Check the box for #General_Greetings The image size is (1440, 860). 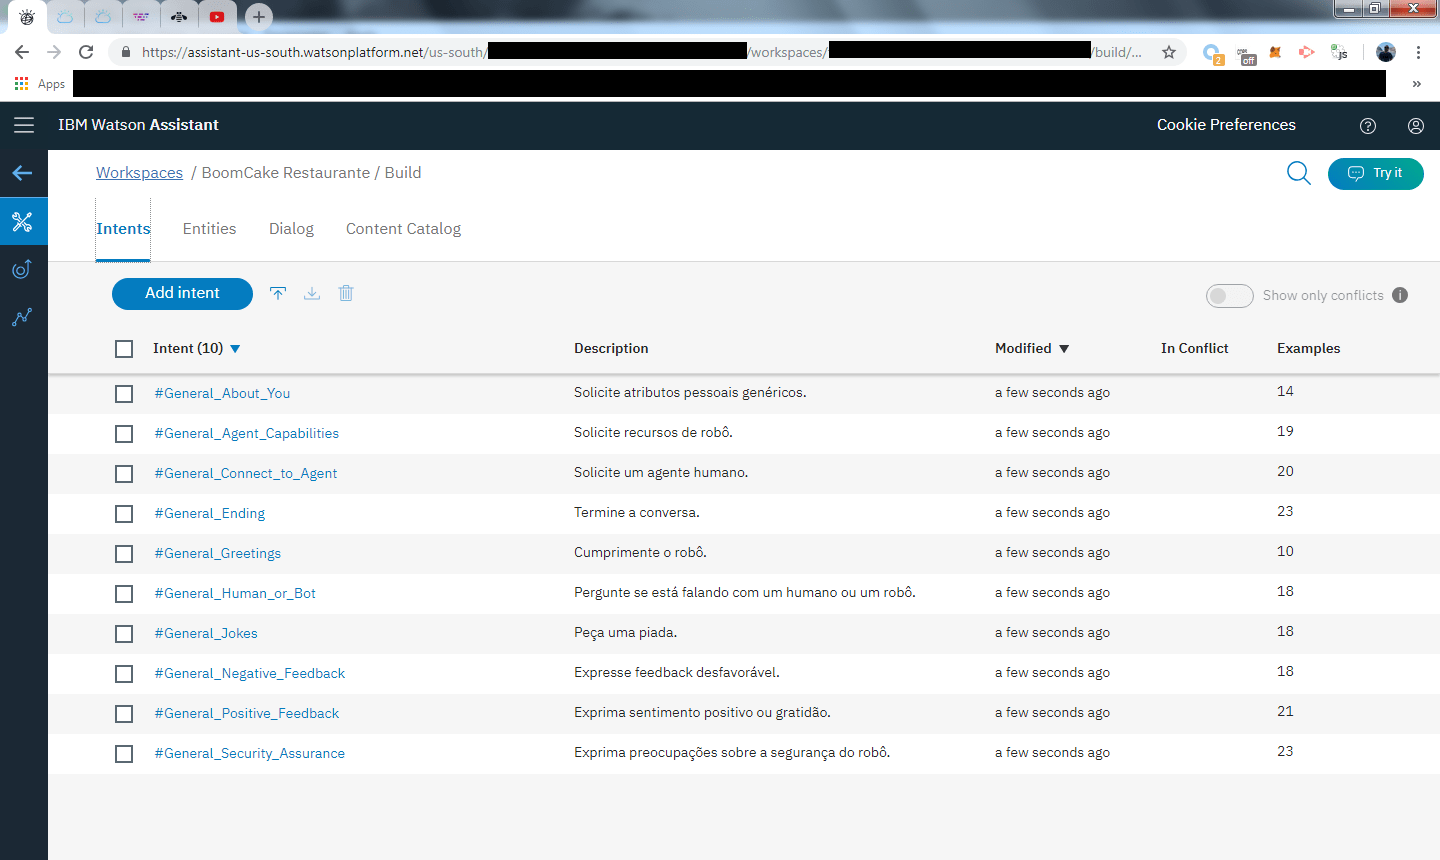124,554
